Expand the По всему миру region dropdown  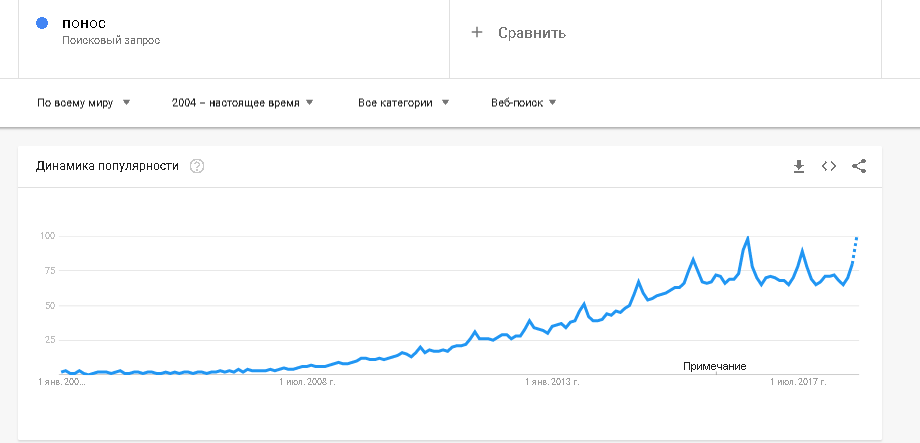pos(84,102)
